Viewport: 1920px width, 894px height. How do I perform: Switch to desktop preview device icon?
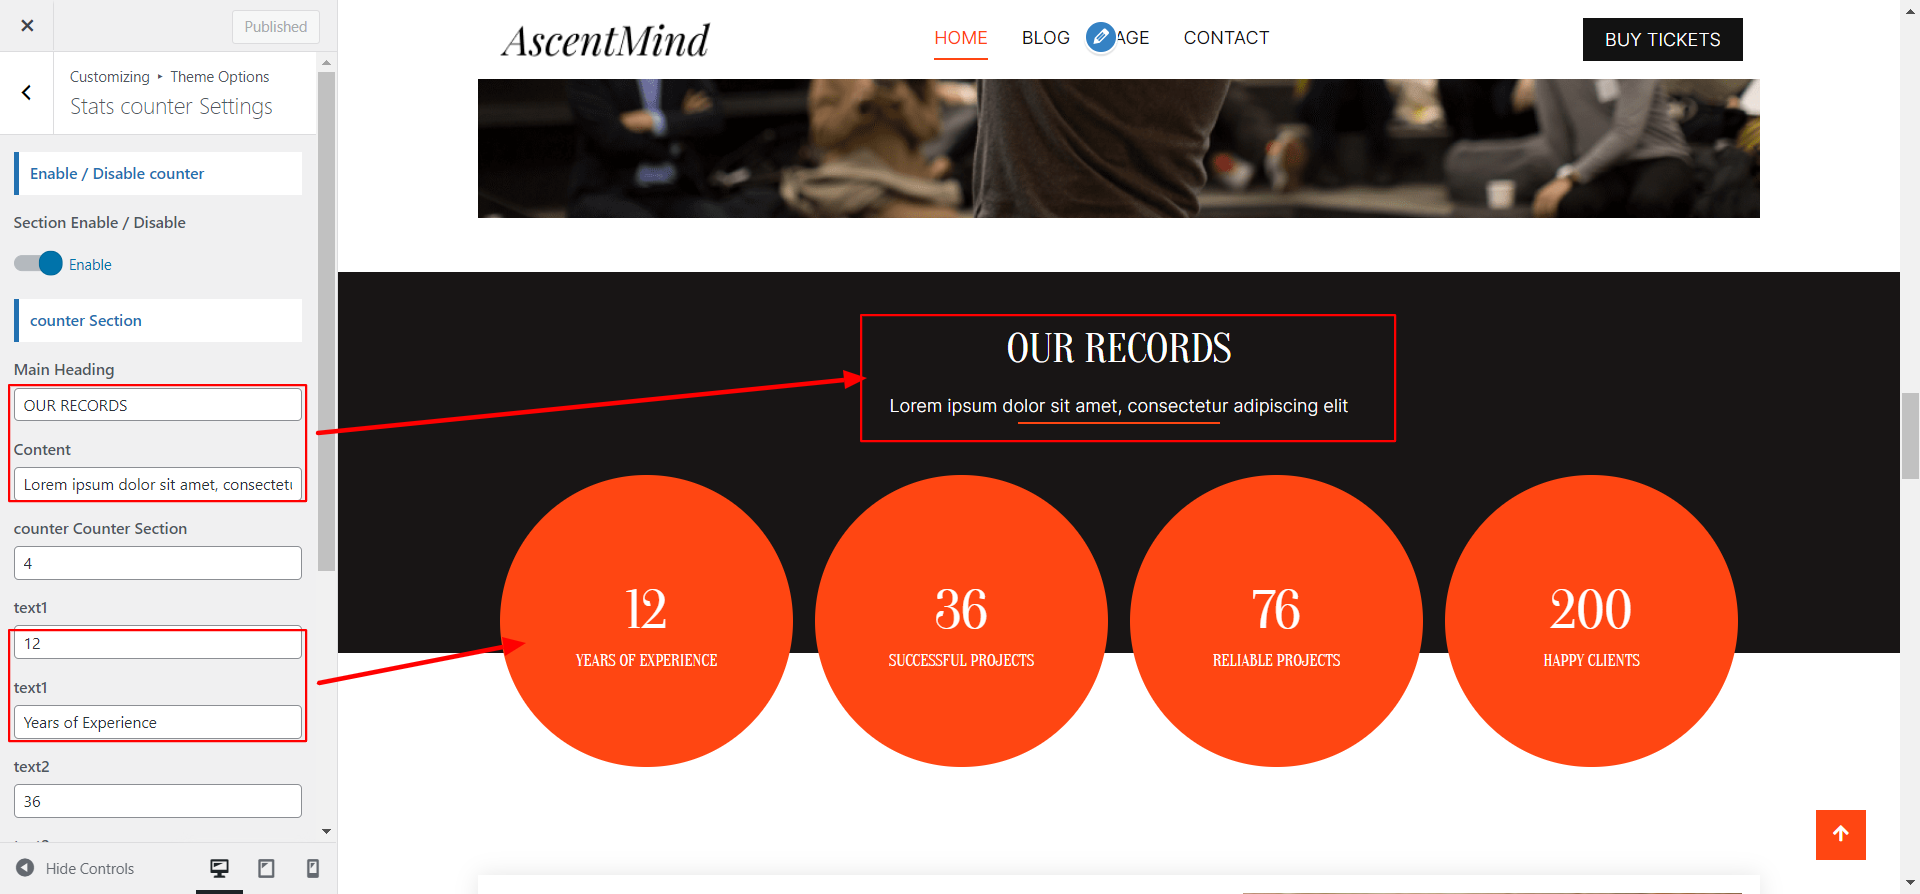tap(219, 868)
